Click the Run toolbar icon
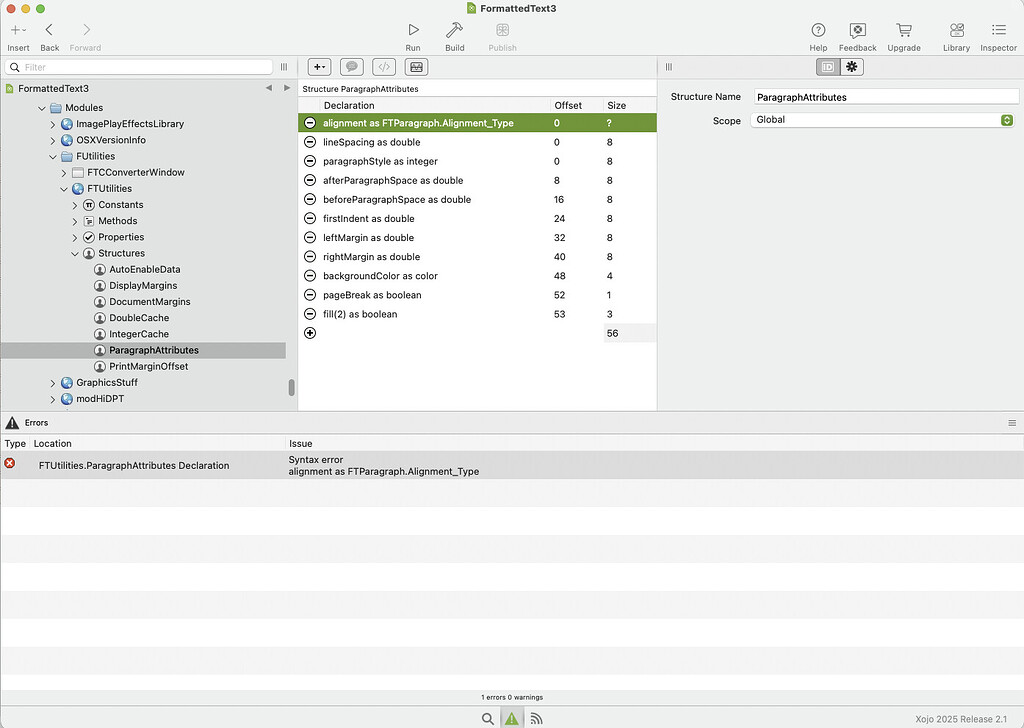The width and height of the screenshot is (1024, 728). click(x=413, y=31)
